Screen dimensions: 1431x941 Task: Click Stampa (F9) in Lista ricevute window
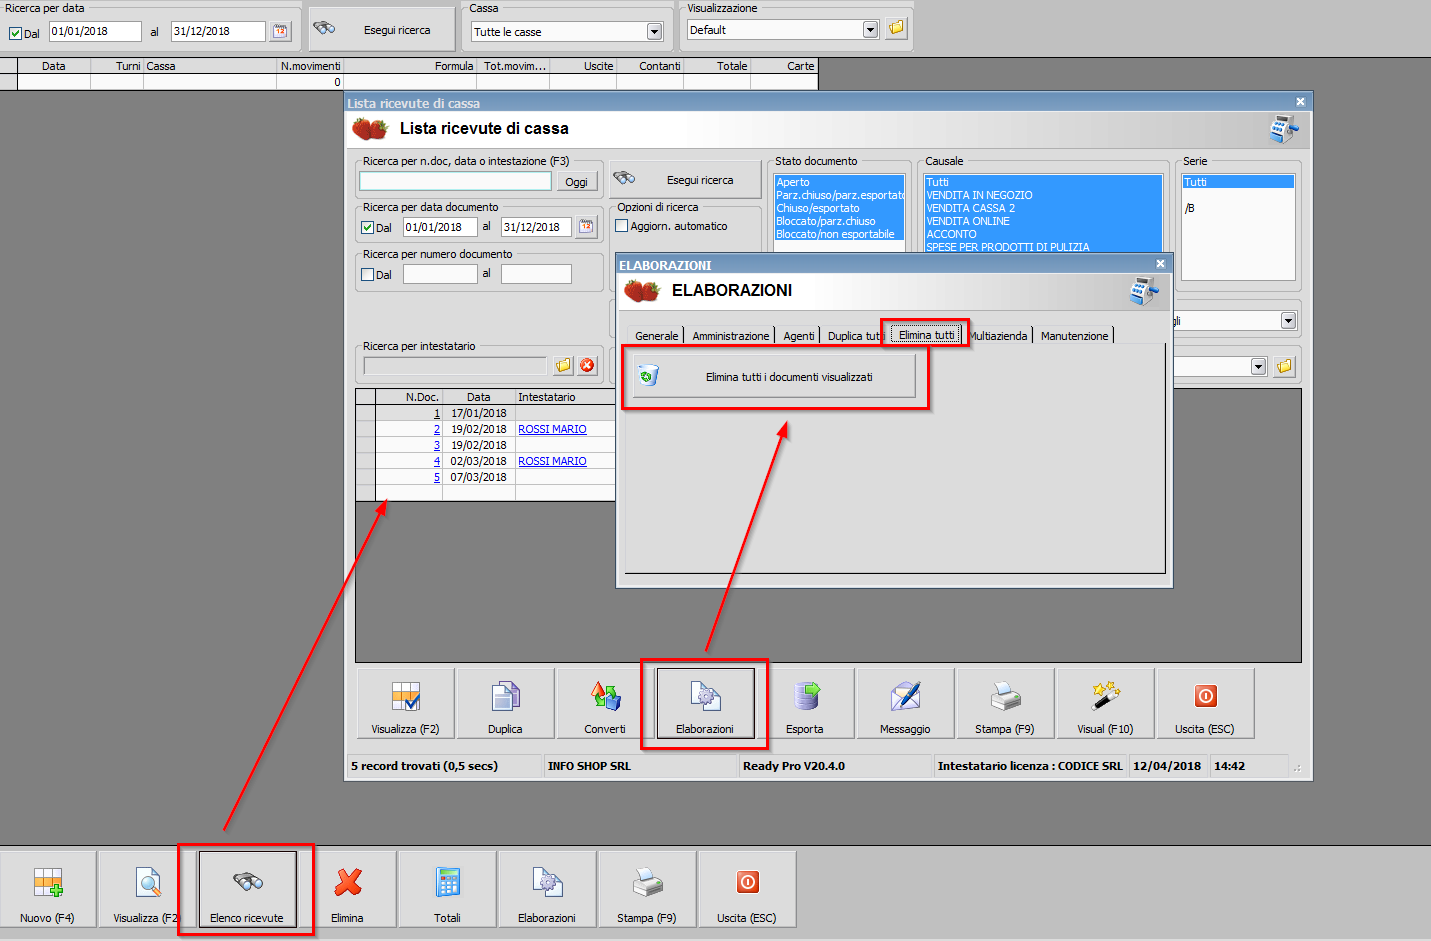coord(1005,703)
